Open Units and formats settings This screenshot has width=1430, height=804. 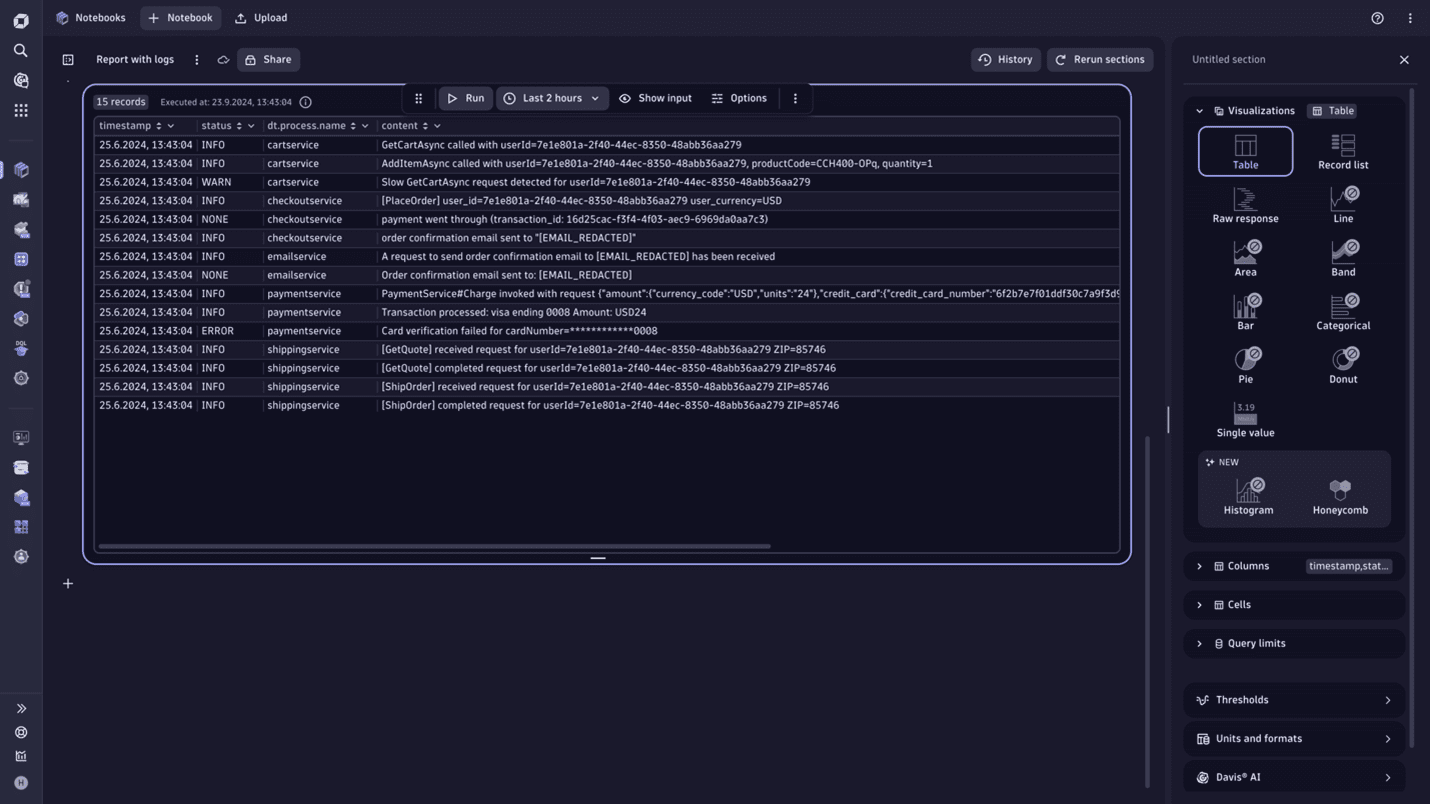(1294, 739)
